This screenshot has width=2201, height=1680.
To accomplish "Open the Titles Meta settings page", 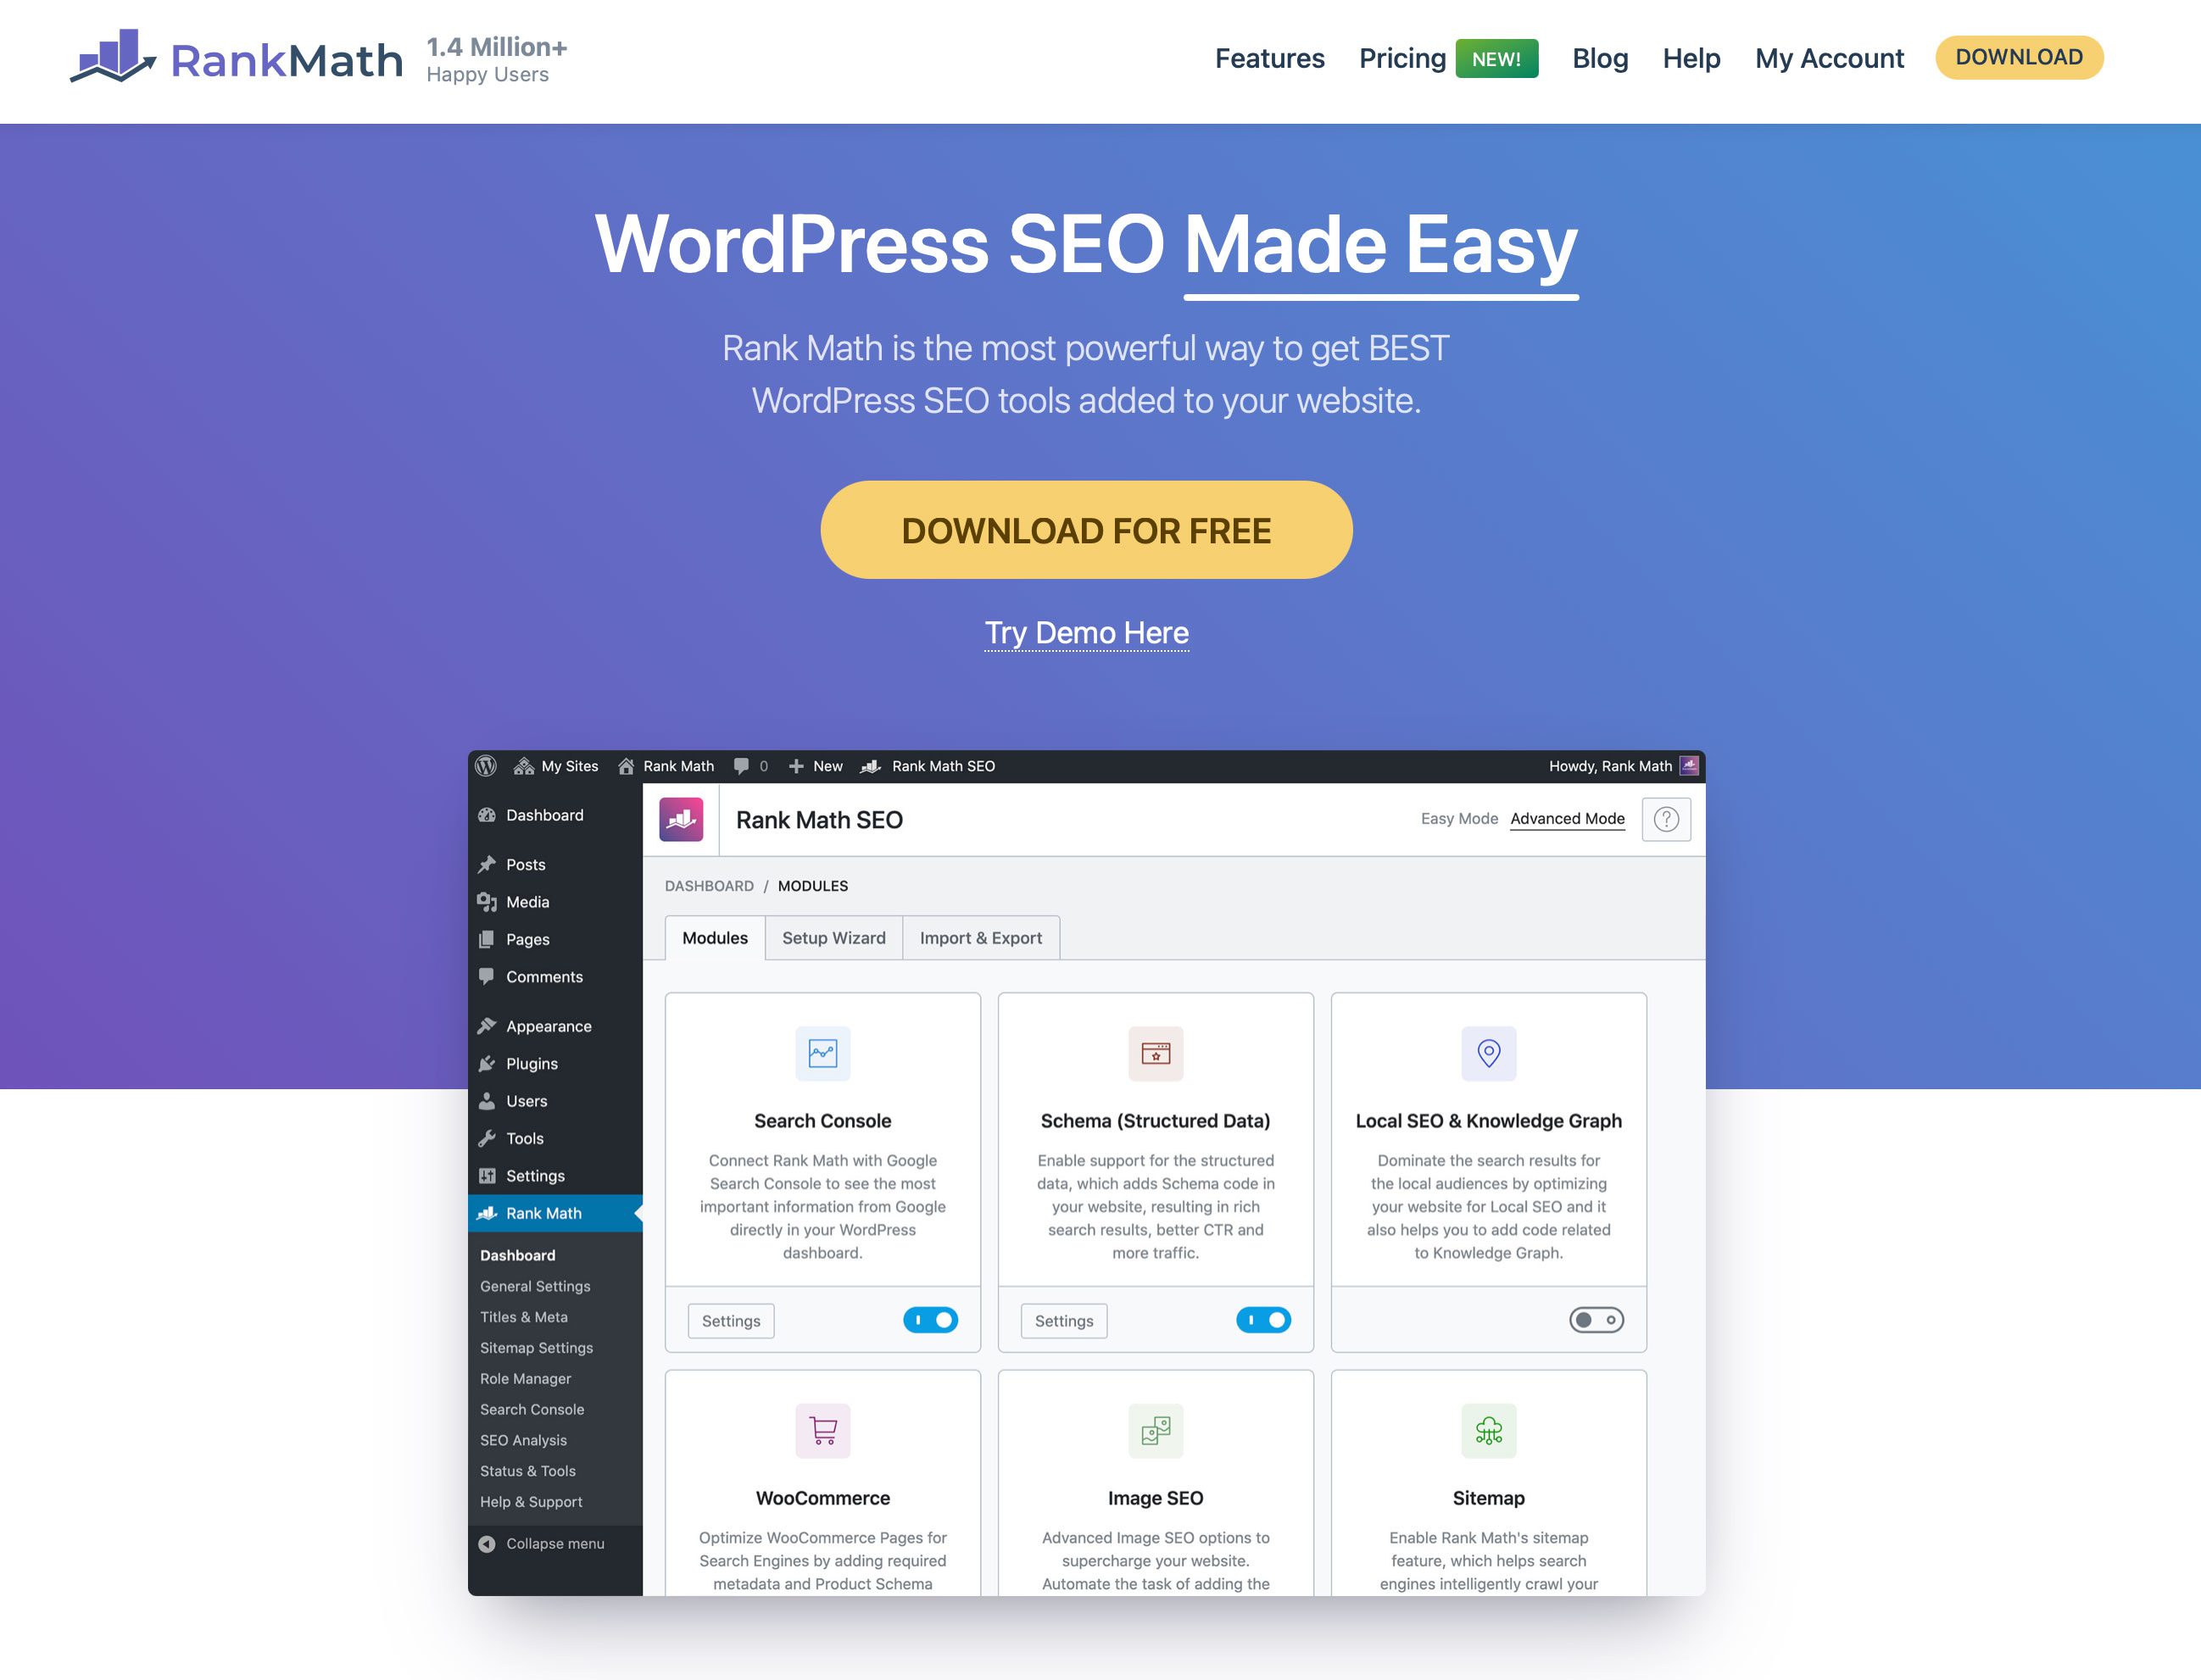I will 527,1316.
